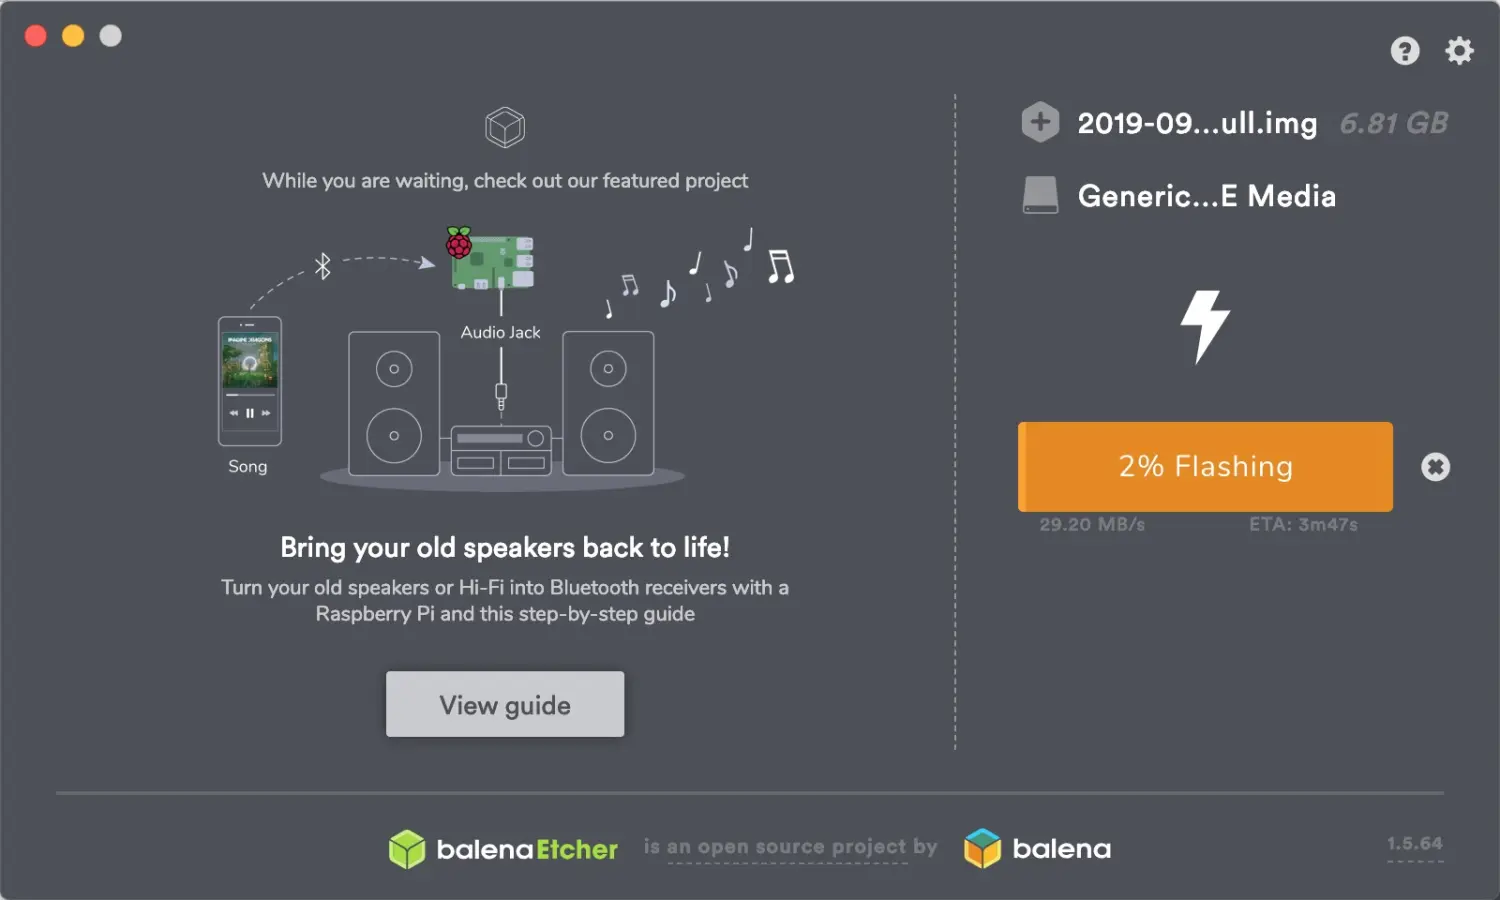1500x900 pixels.
Task: Click the 'Bring your old speakers back to life!' heading
Action: pos(505,548)
